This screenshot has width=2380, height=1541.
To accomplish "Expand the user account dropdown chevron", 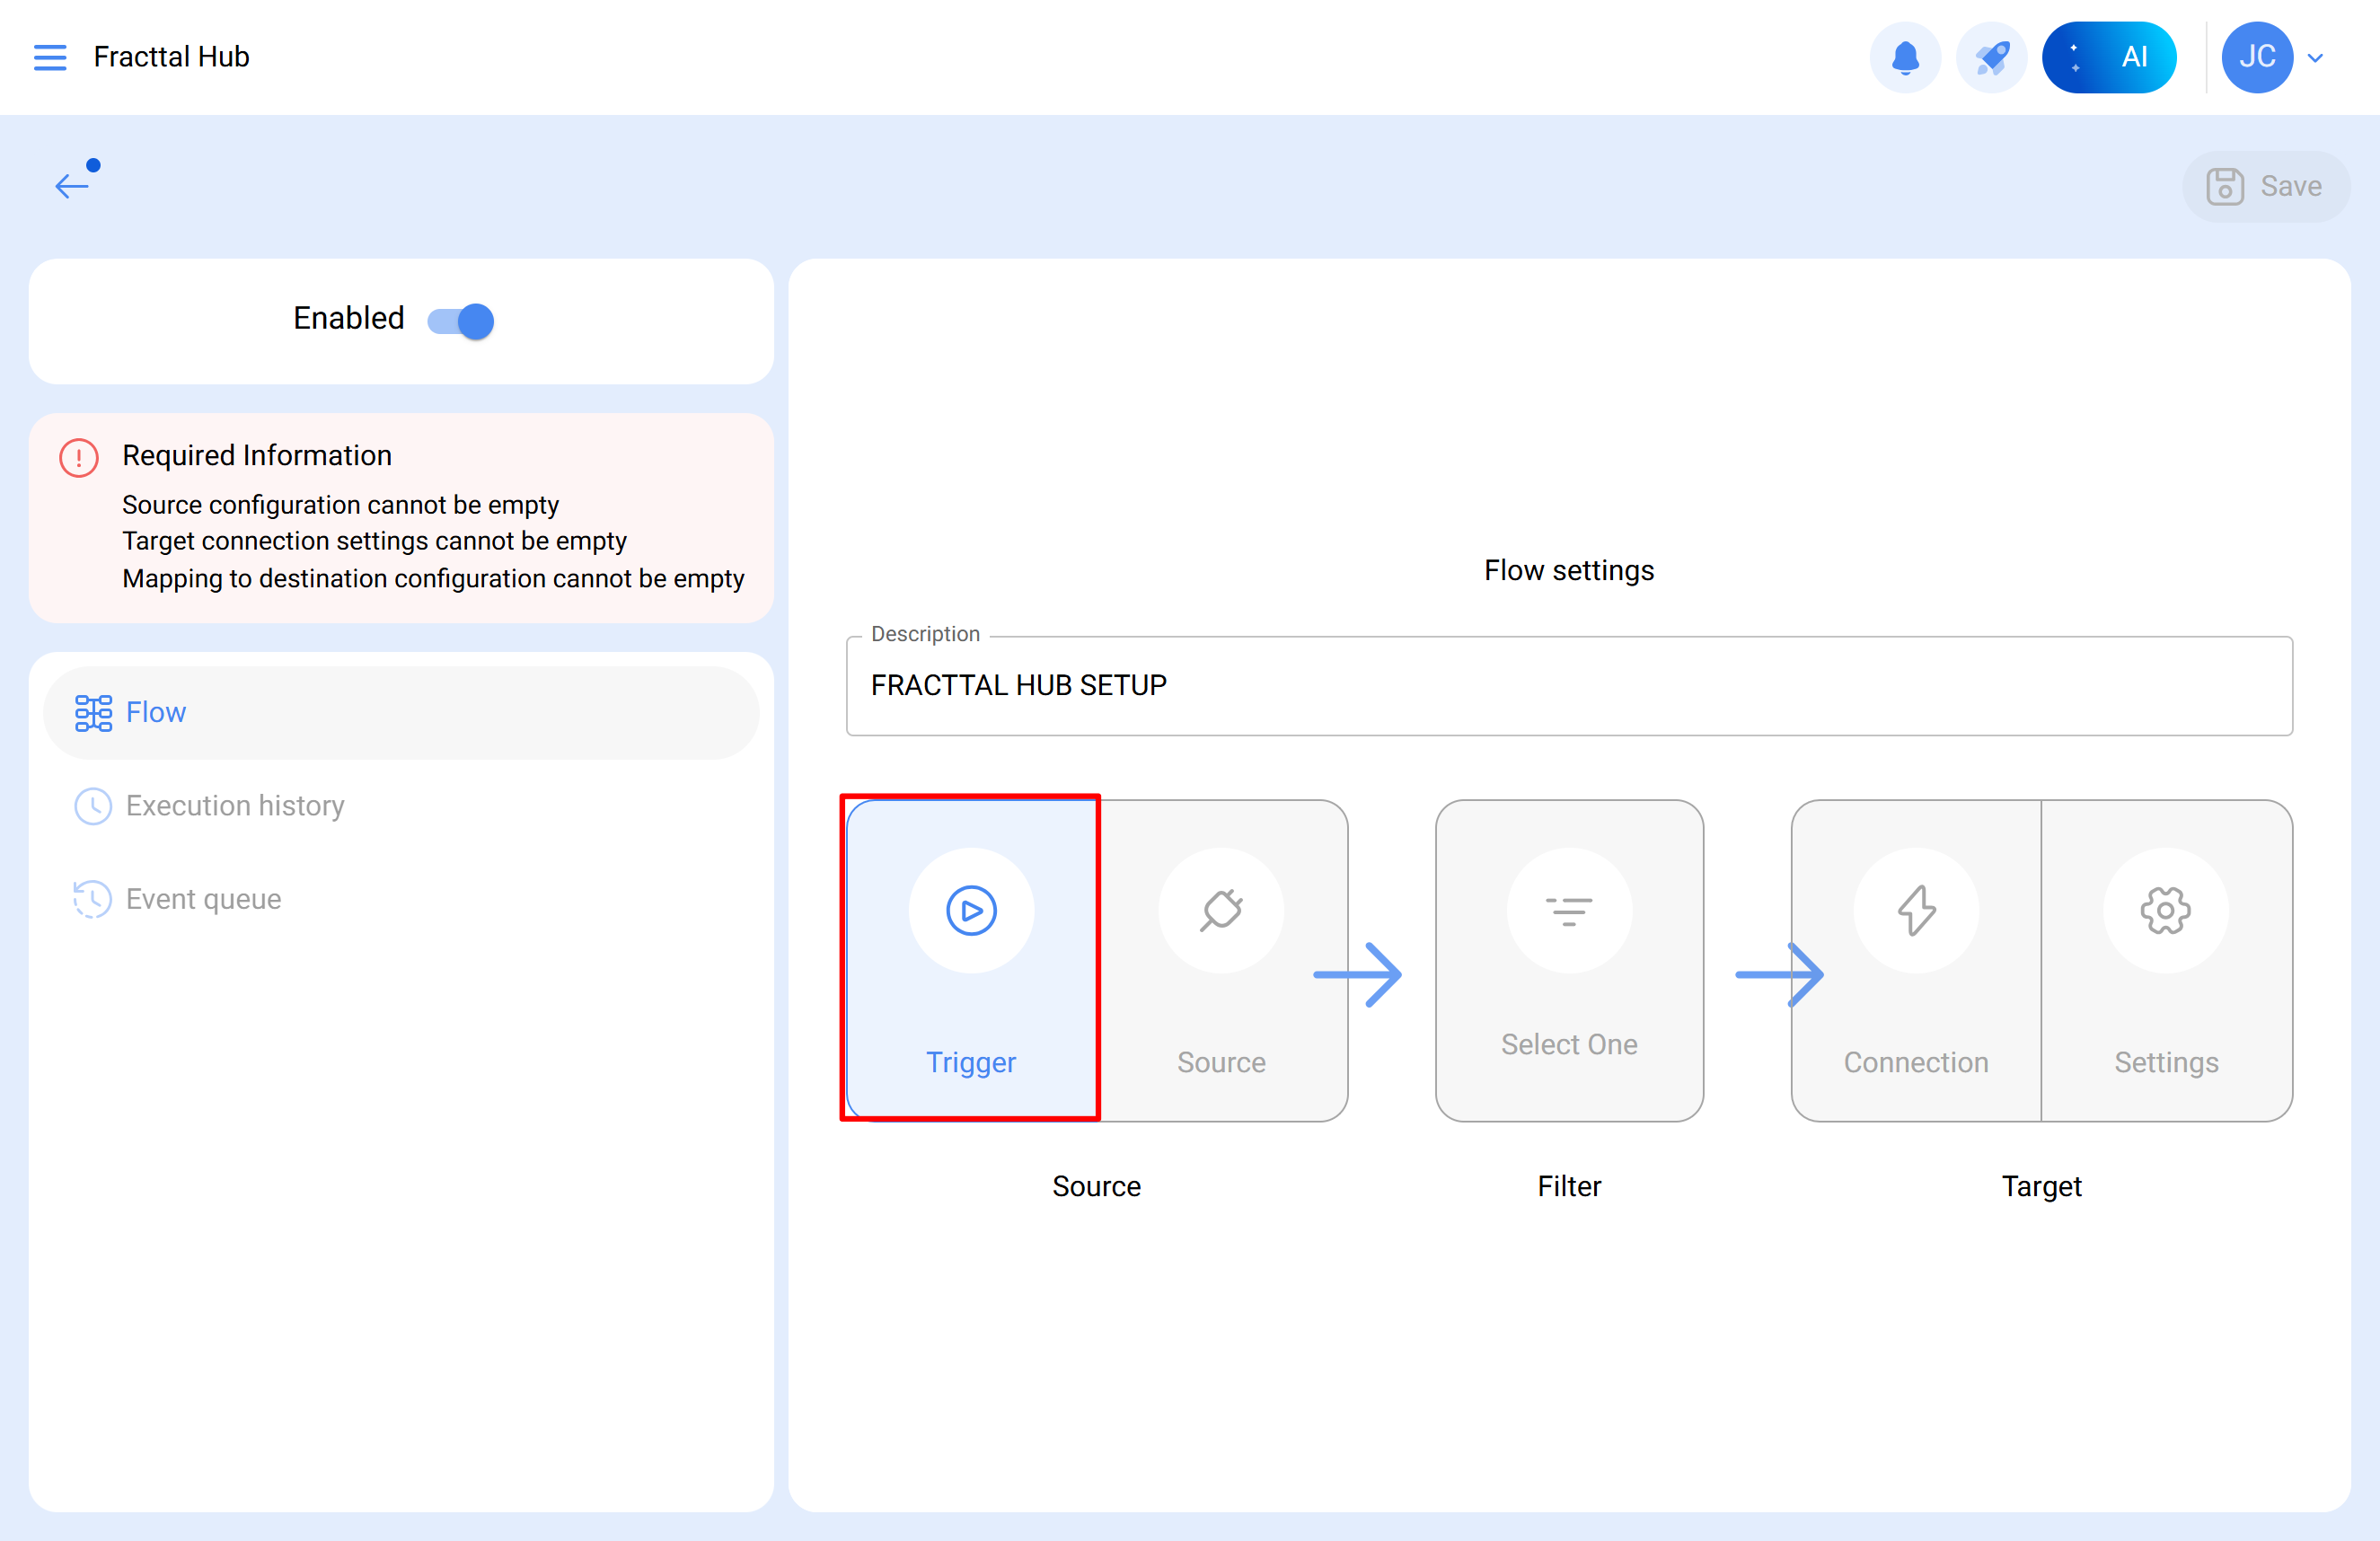I will tap(2316, 58).
